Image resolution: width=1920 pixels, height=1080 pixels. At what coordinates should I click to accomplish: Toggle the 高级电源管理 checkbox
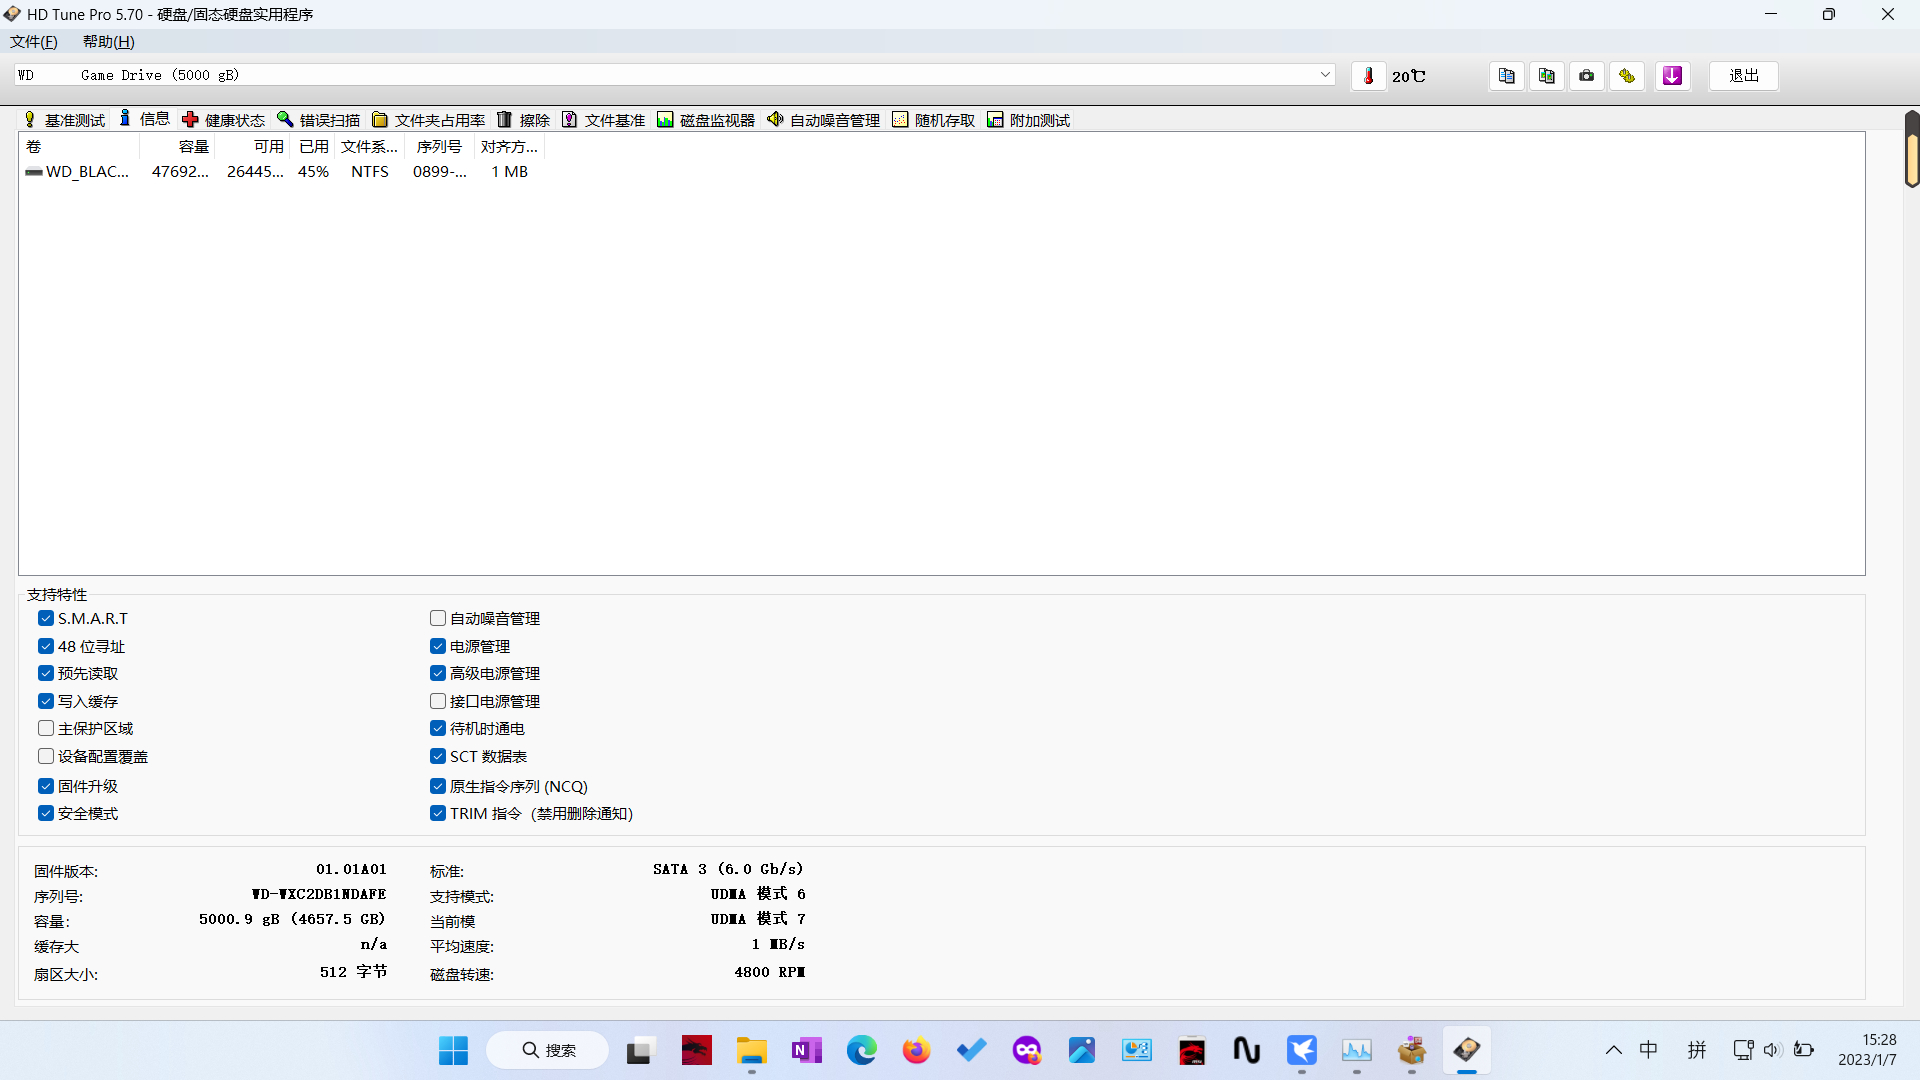[438, 674]
